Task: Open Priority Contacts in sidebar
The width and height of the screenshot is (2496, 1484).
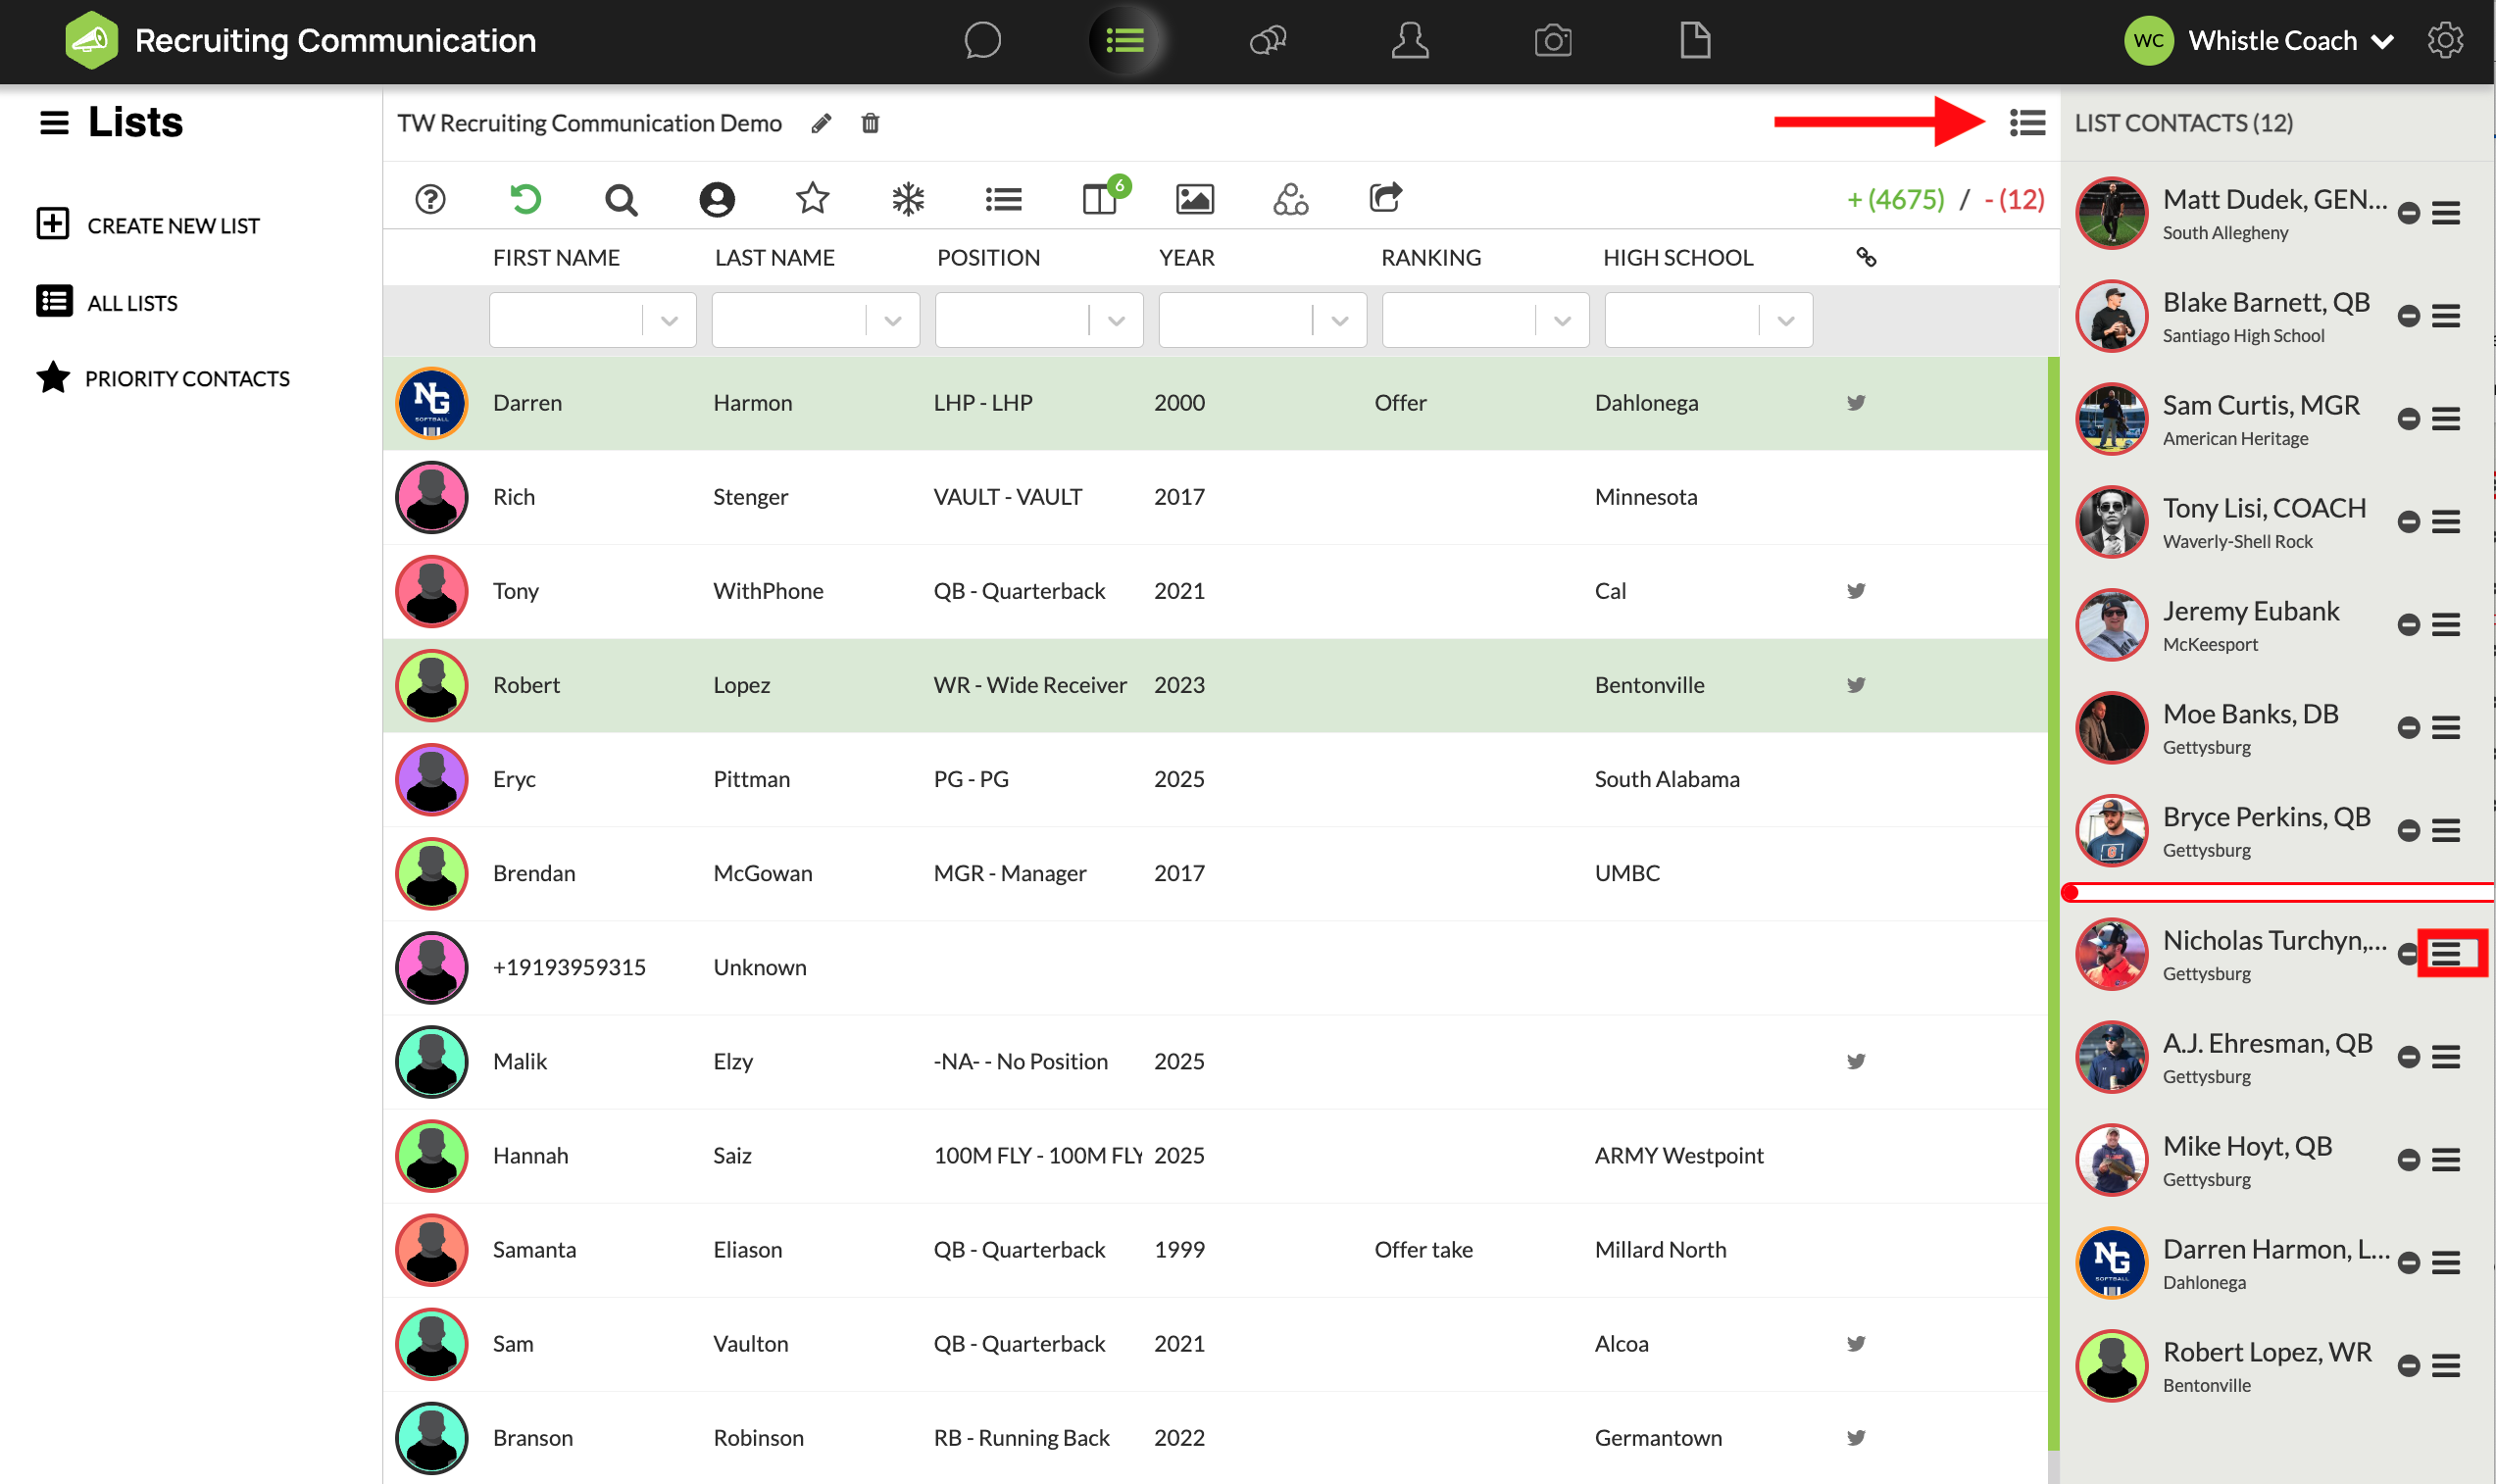Action: [163, 378]
